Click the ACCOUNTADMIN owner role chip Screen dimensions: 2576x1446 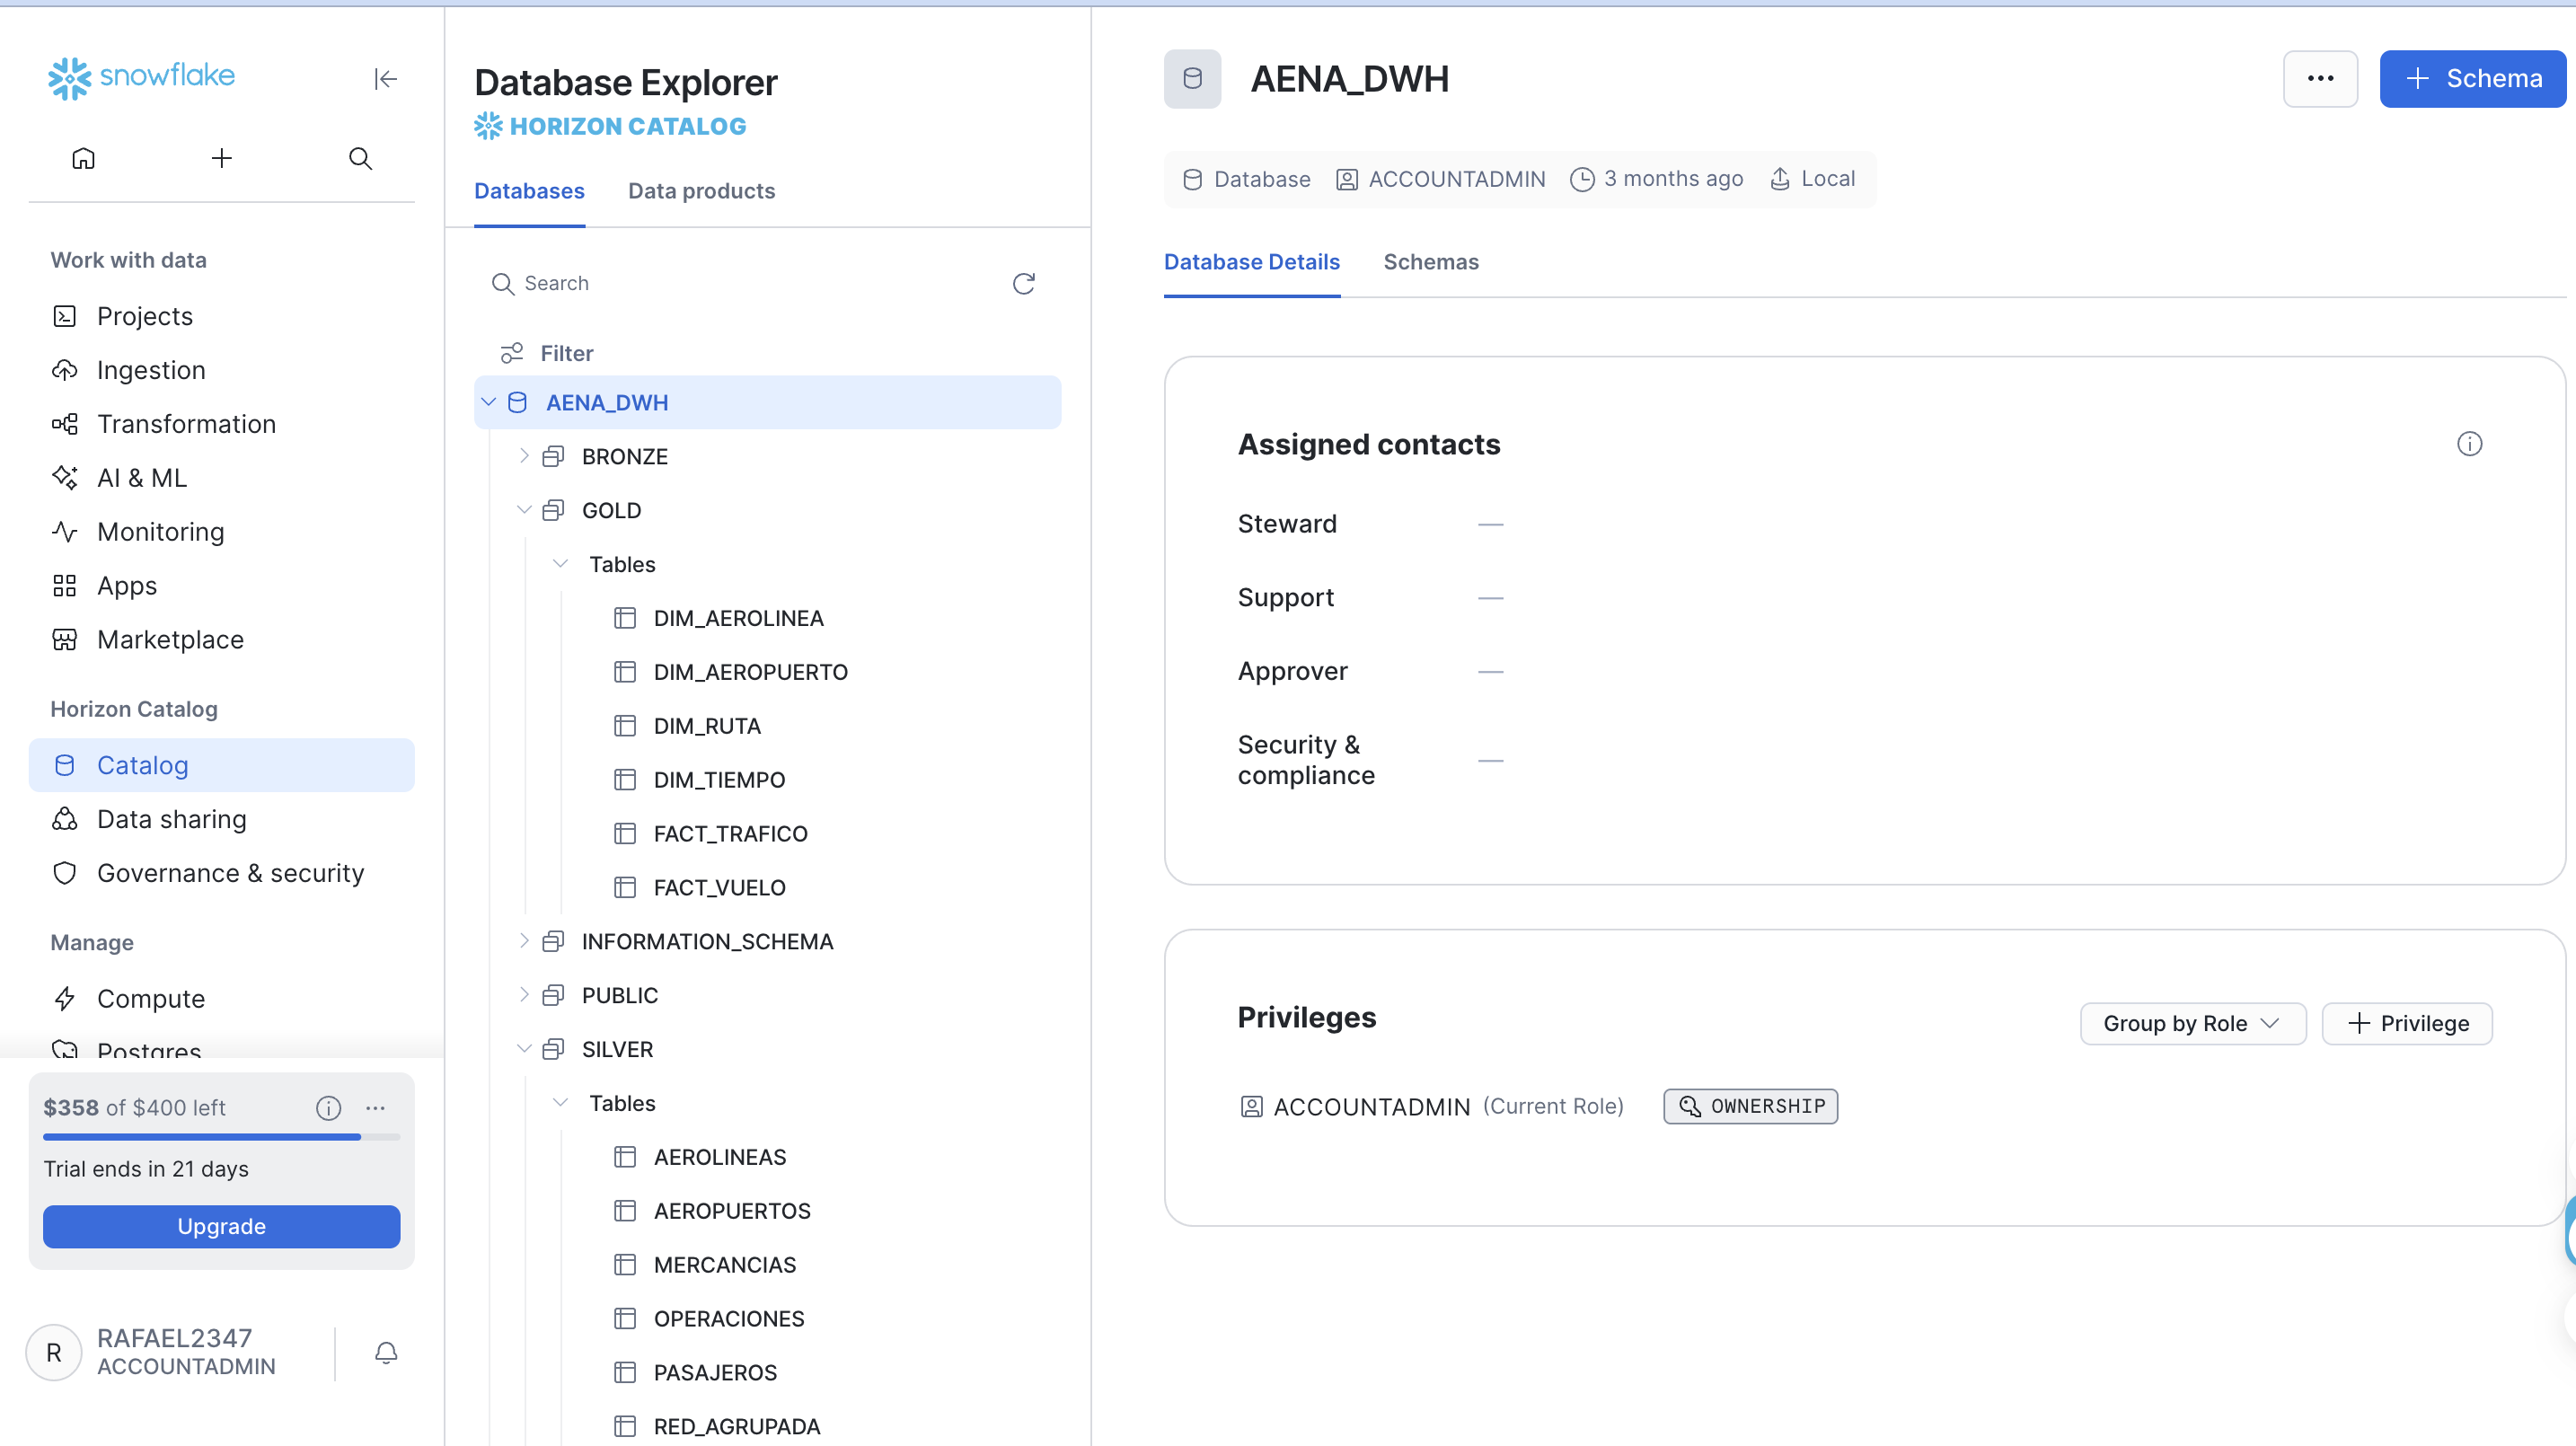(x=1440, y=179)
